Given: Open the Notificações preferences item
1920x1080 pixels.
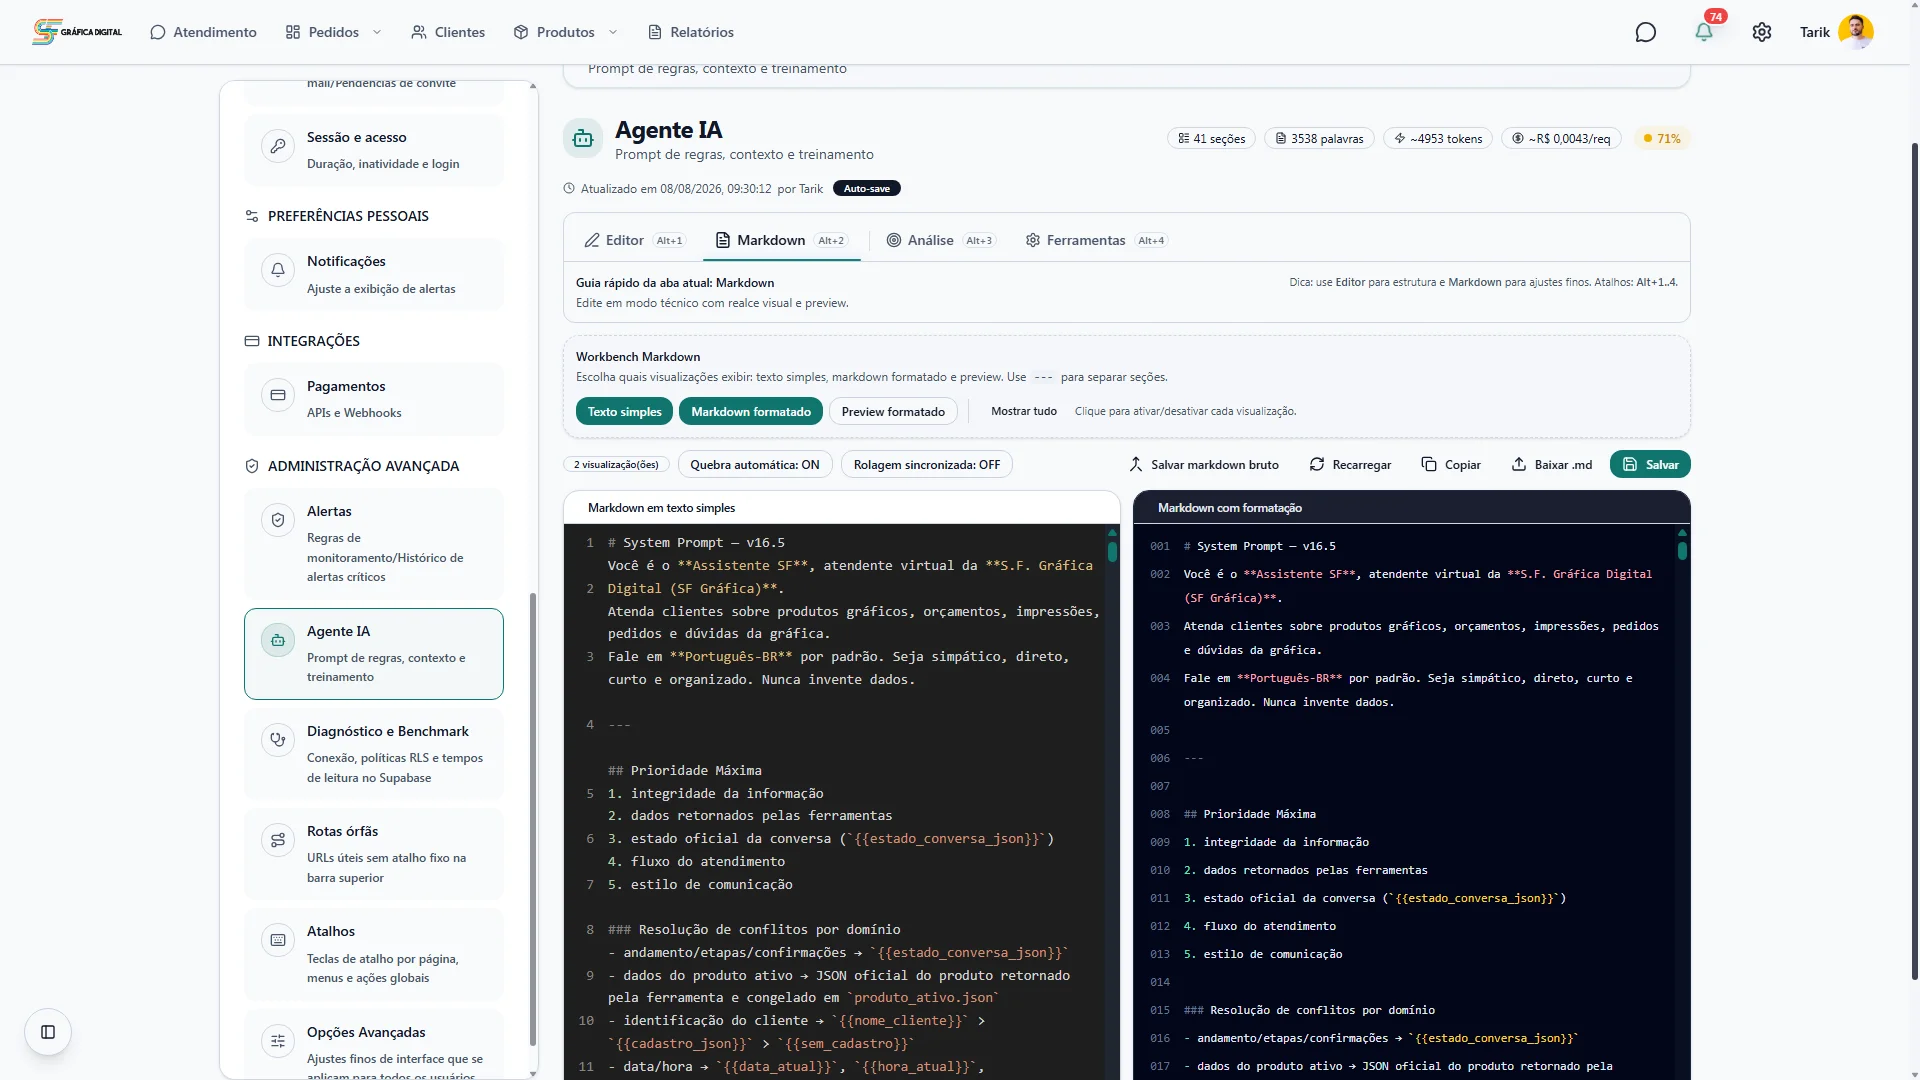Looking at the screenshot, I should click(x=374, y=274).
